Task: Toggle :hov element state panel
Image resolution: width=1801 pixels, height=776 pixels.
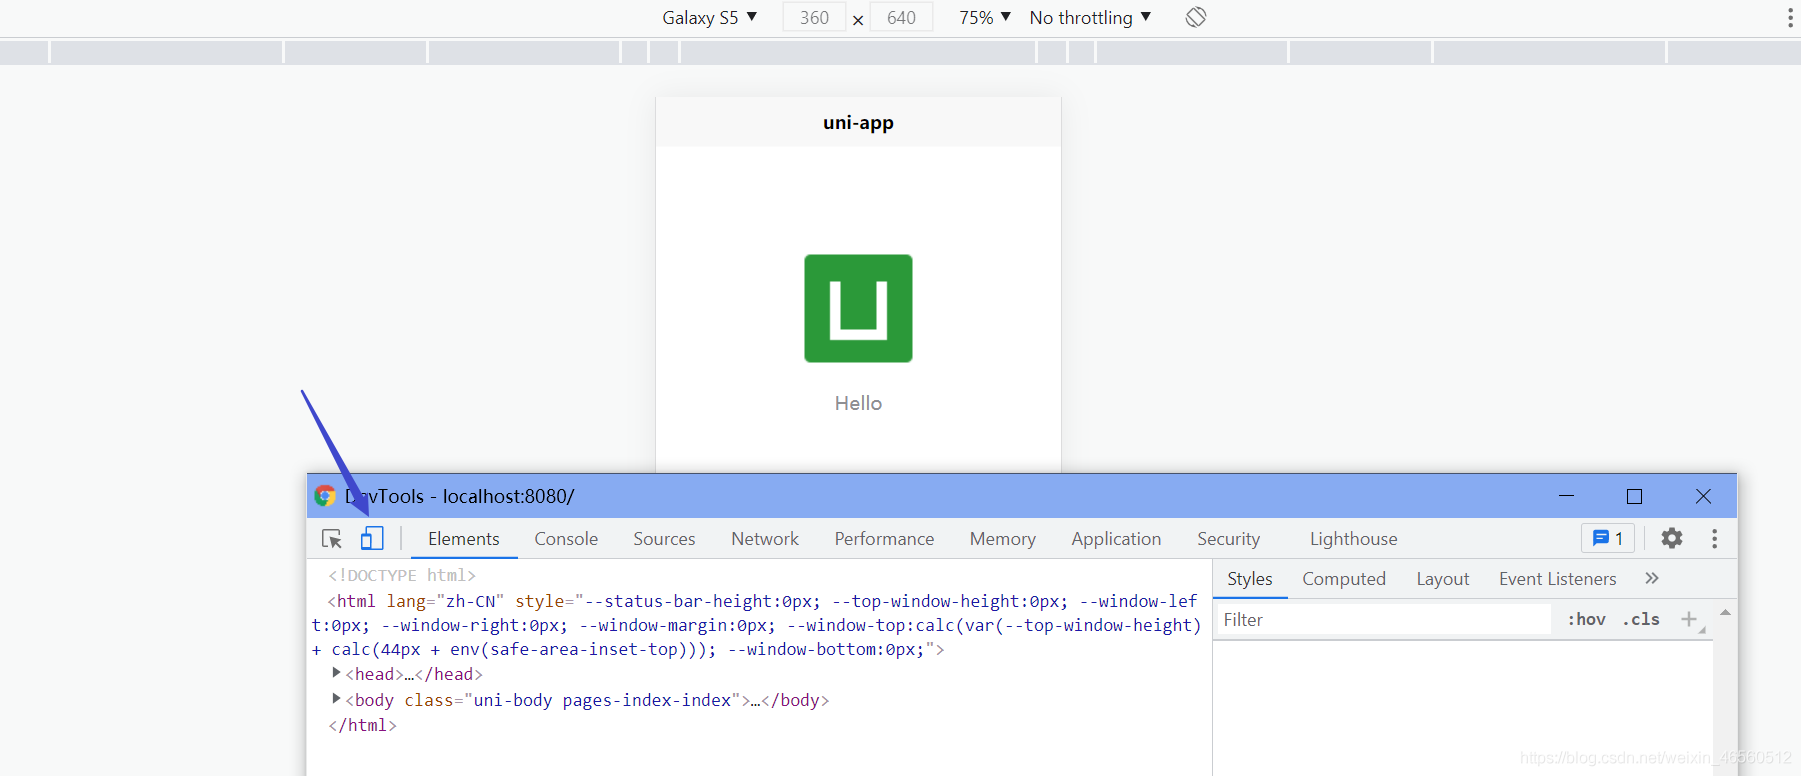Action: 1586,619
